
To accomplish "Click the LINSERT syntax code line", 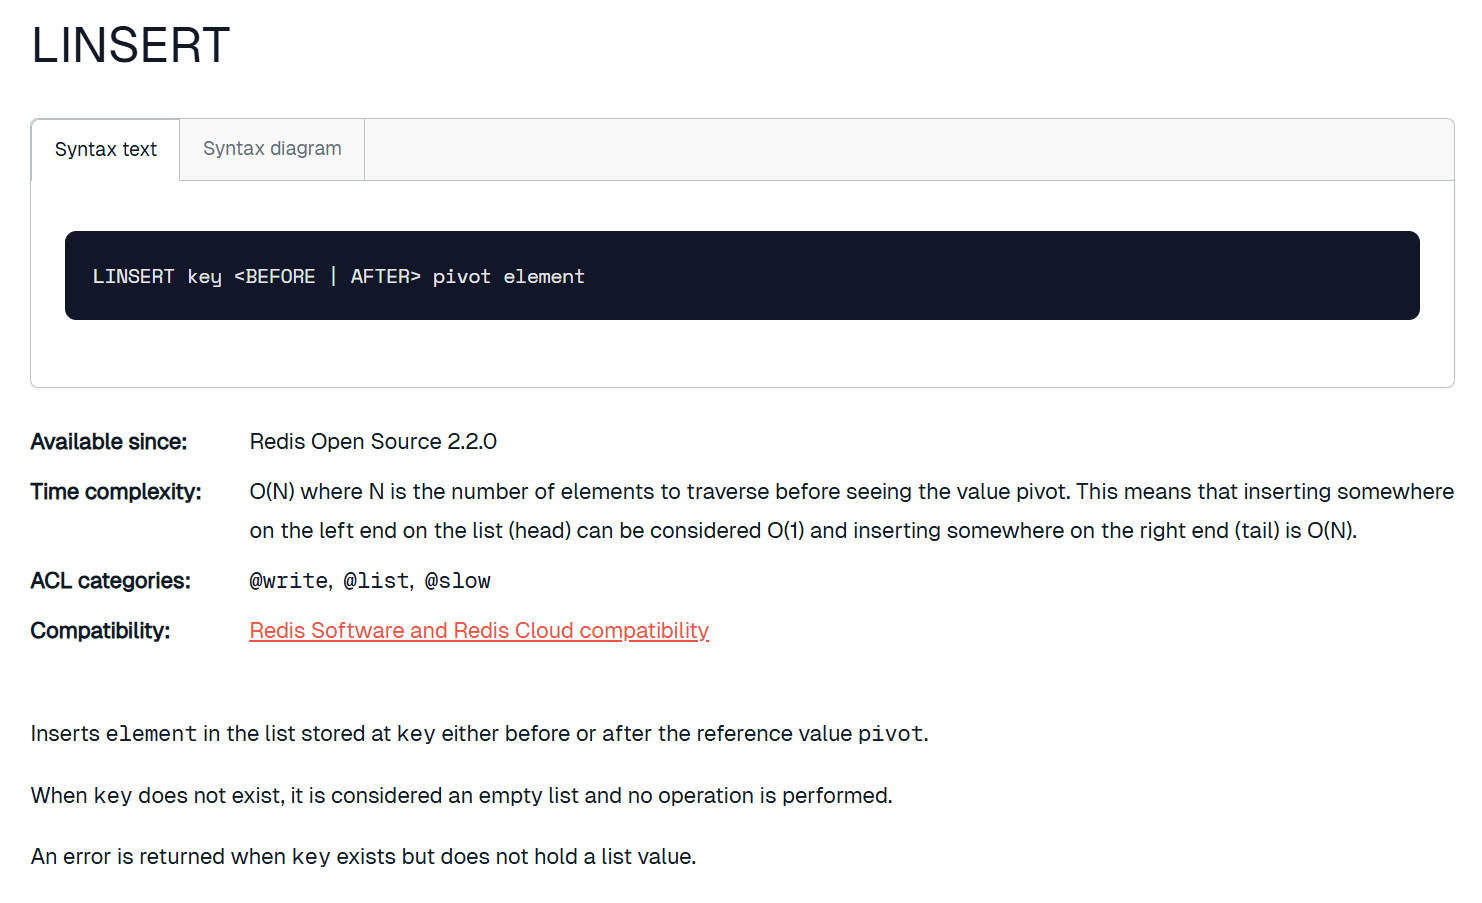I will (x=338, y=276).
